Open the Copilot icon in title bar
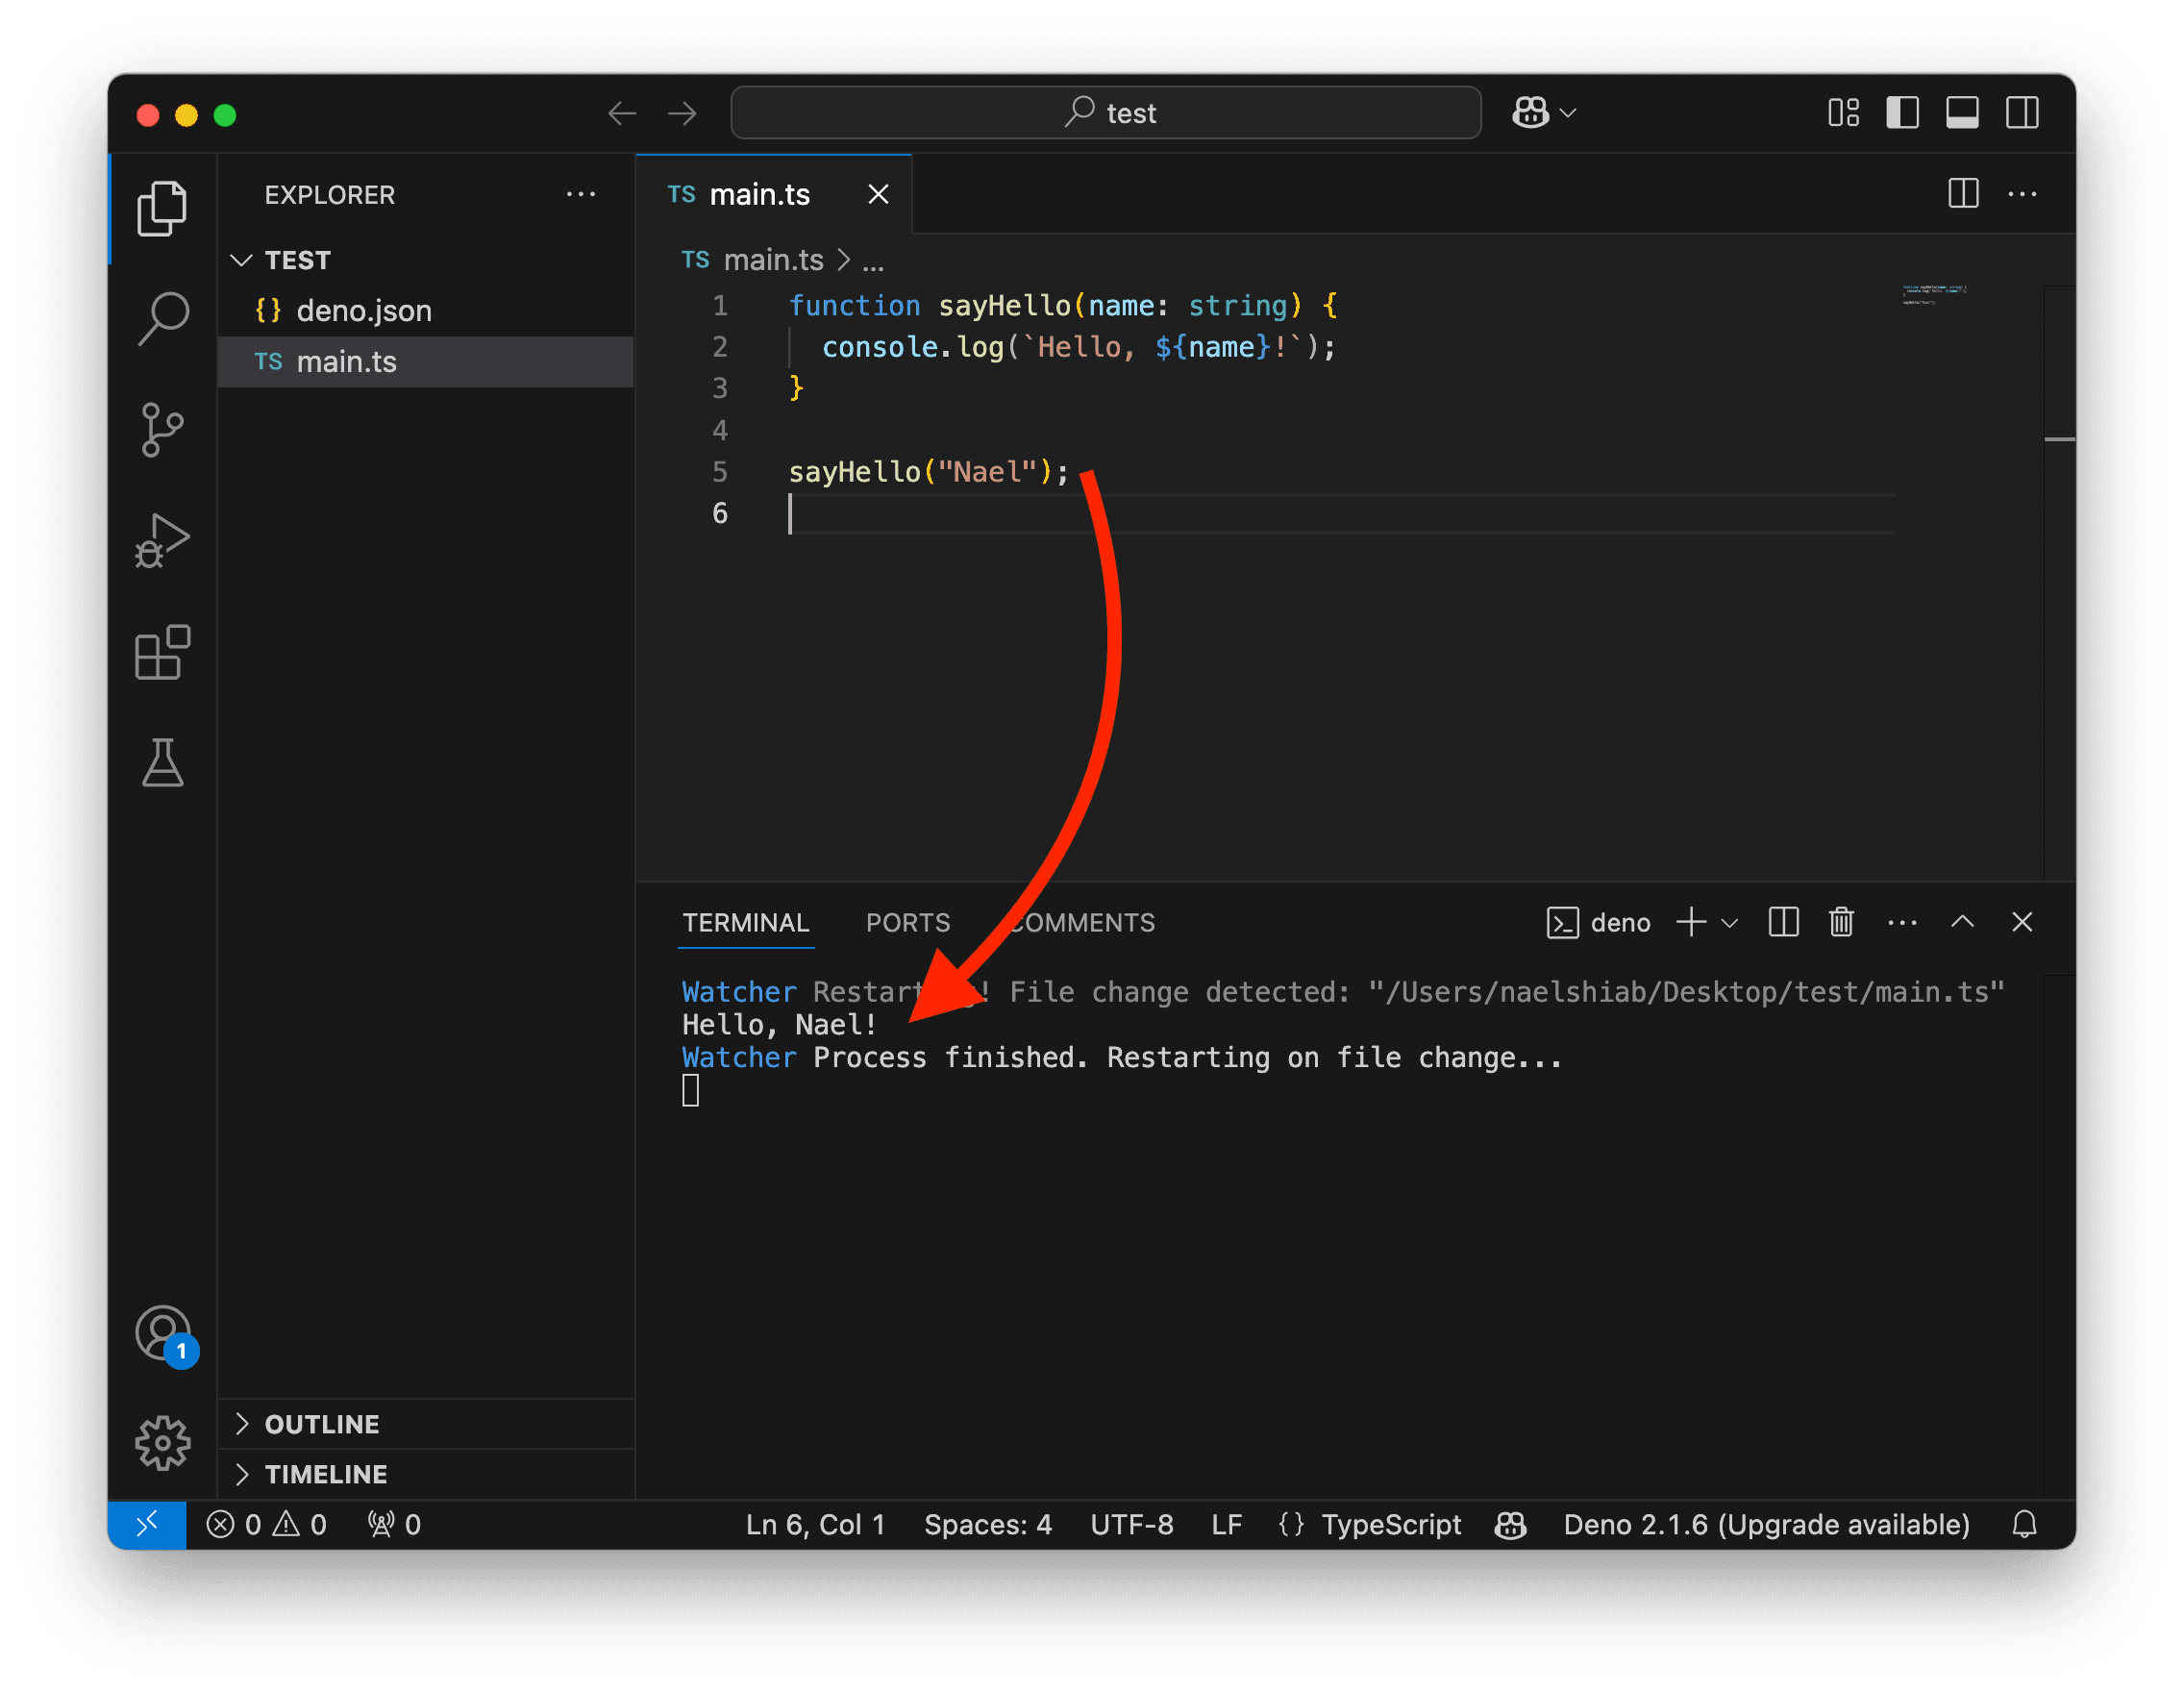 (x=1530, y=112)
